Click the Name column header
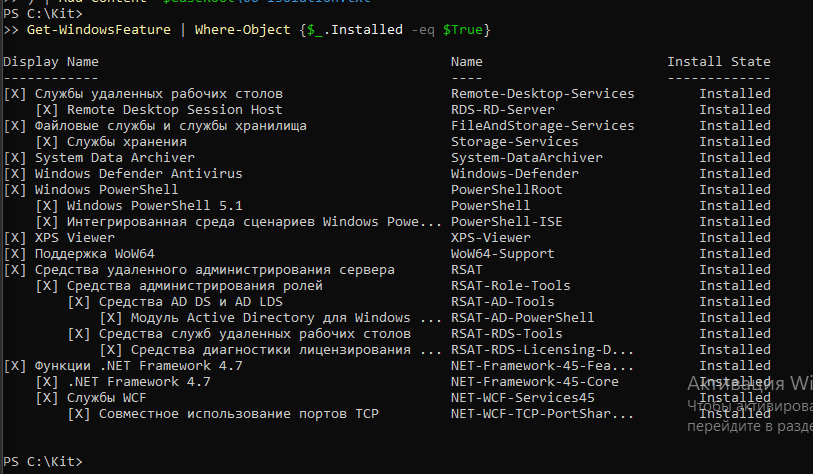The height and width of the screenshot is (474, 813). tap(467, 62)
